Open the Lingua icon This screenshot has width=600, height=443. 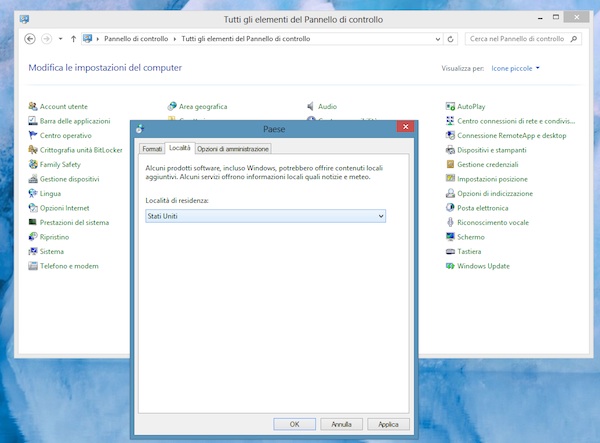click(x=33, y=194)
